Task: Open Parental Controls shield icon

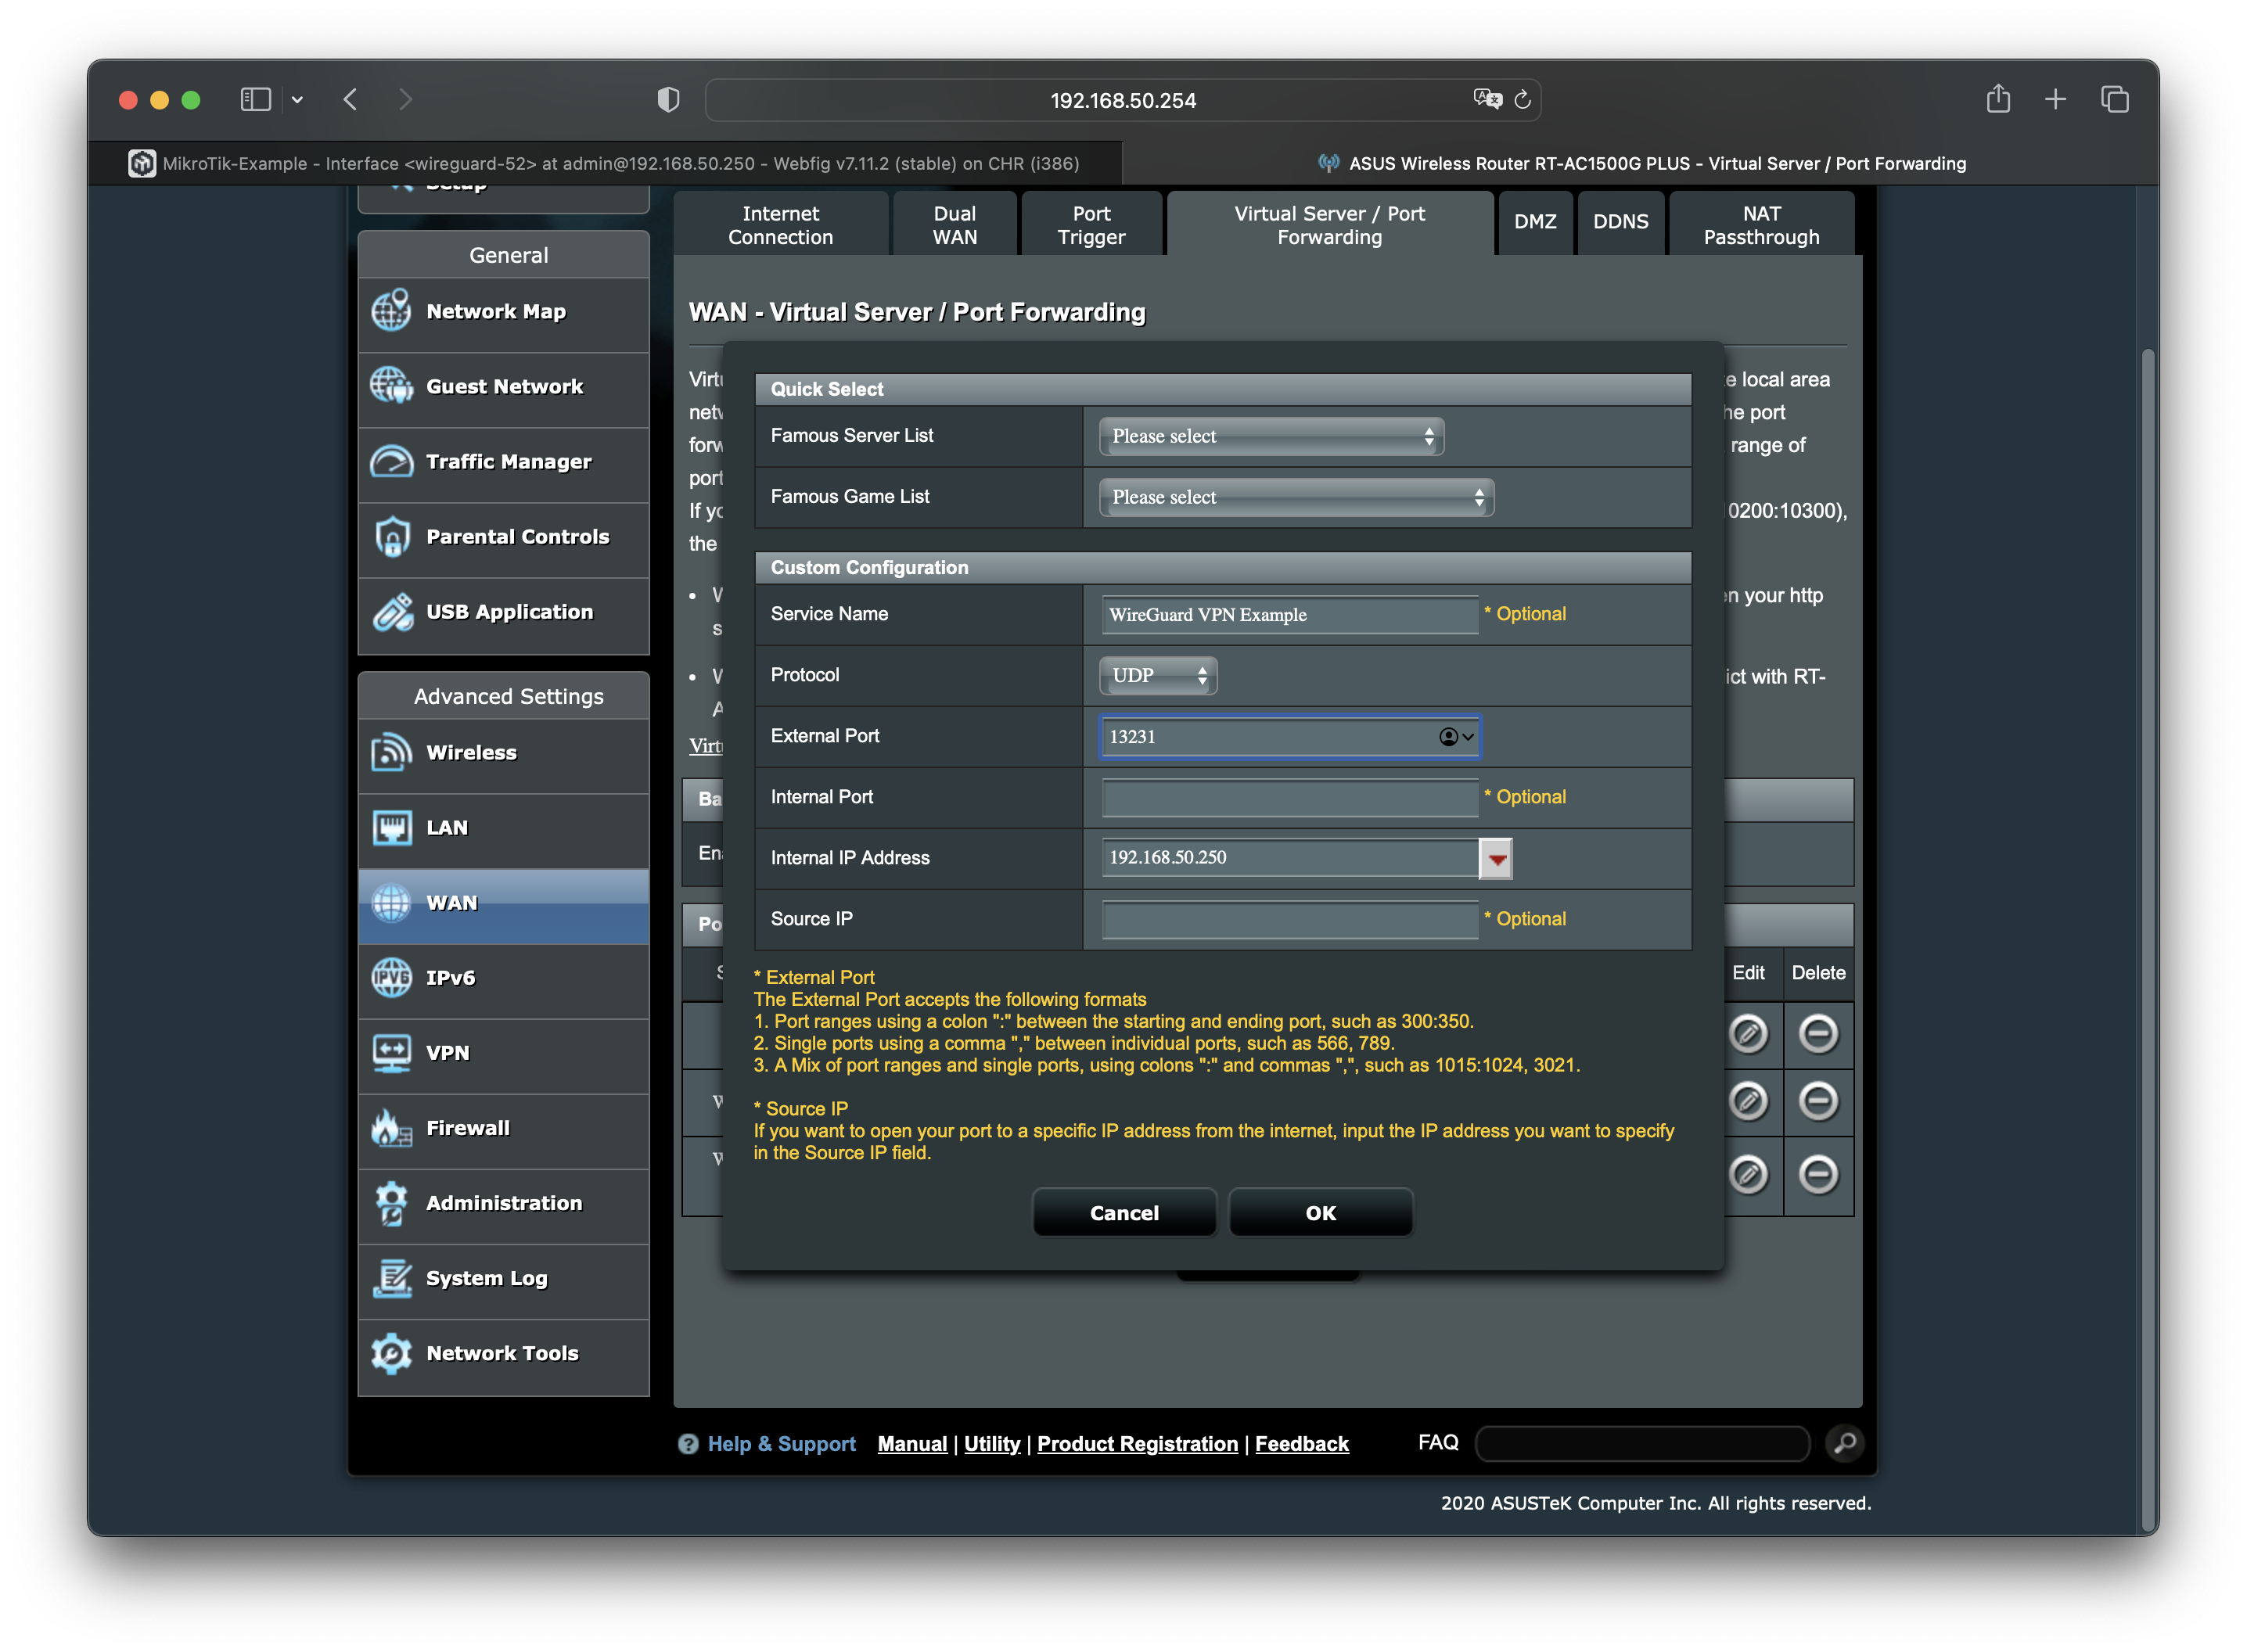Action: (x=391, y=537)
